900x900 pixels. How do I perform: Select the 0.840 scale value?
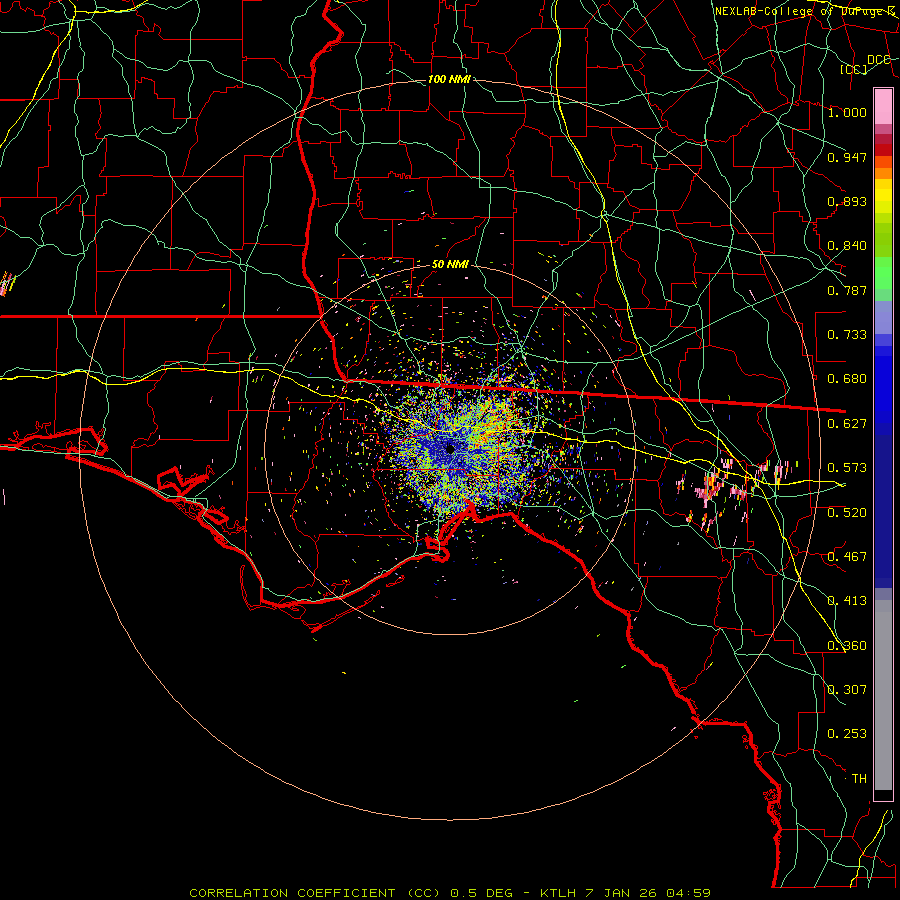pos(847,246)
